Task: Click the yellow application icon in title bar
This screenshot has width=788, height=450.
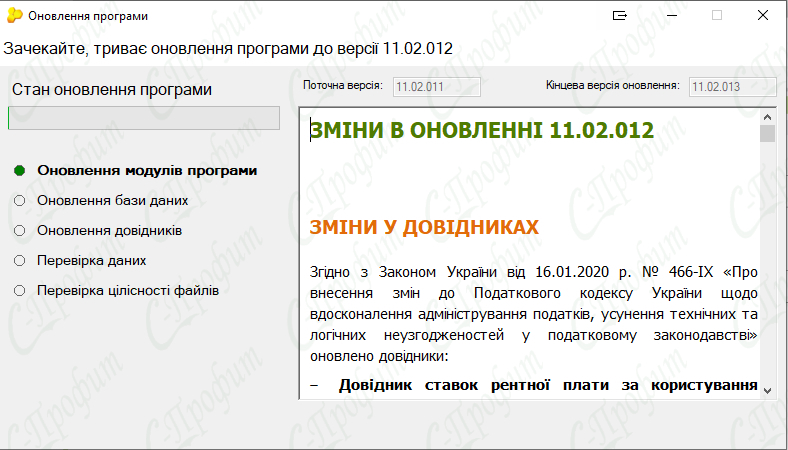Action: (x=15, y=16)
